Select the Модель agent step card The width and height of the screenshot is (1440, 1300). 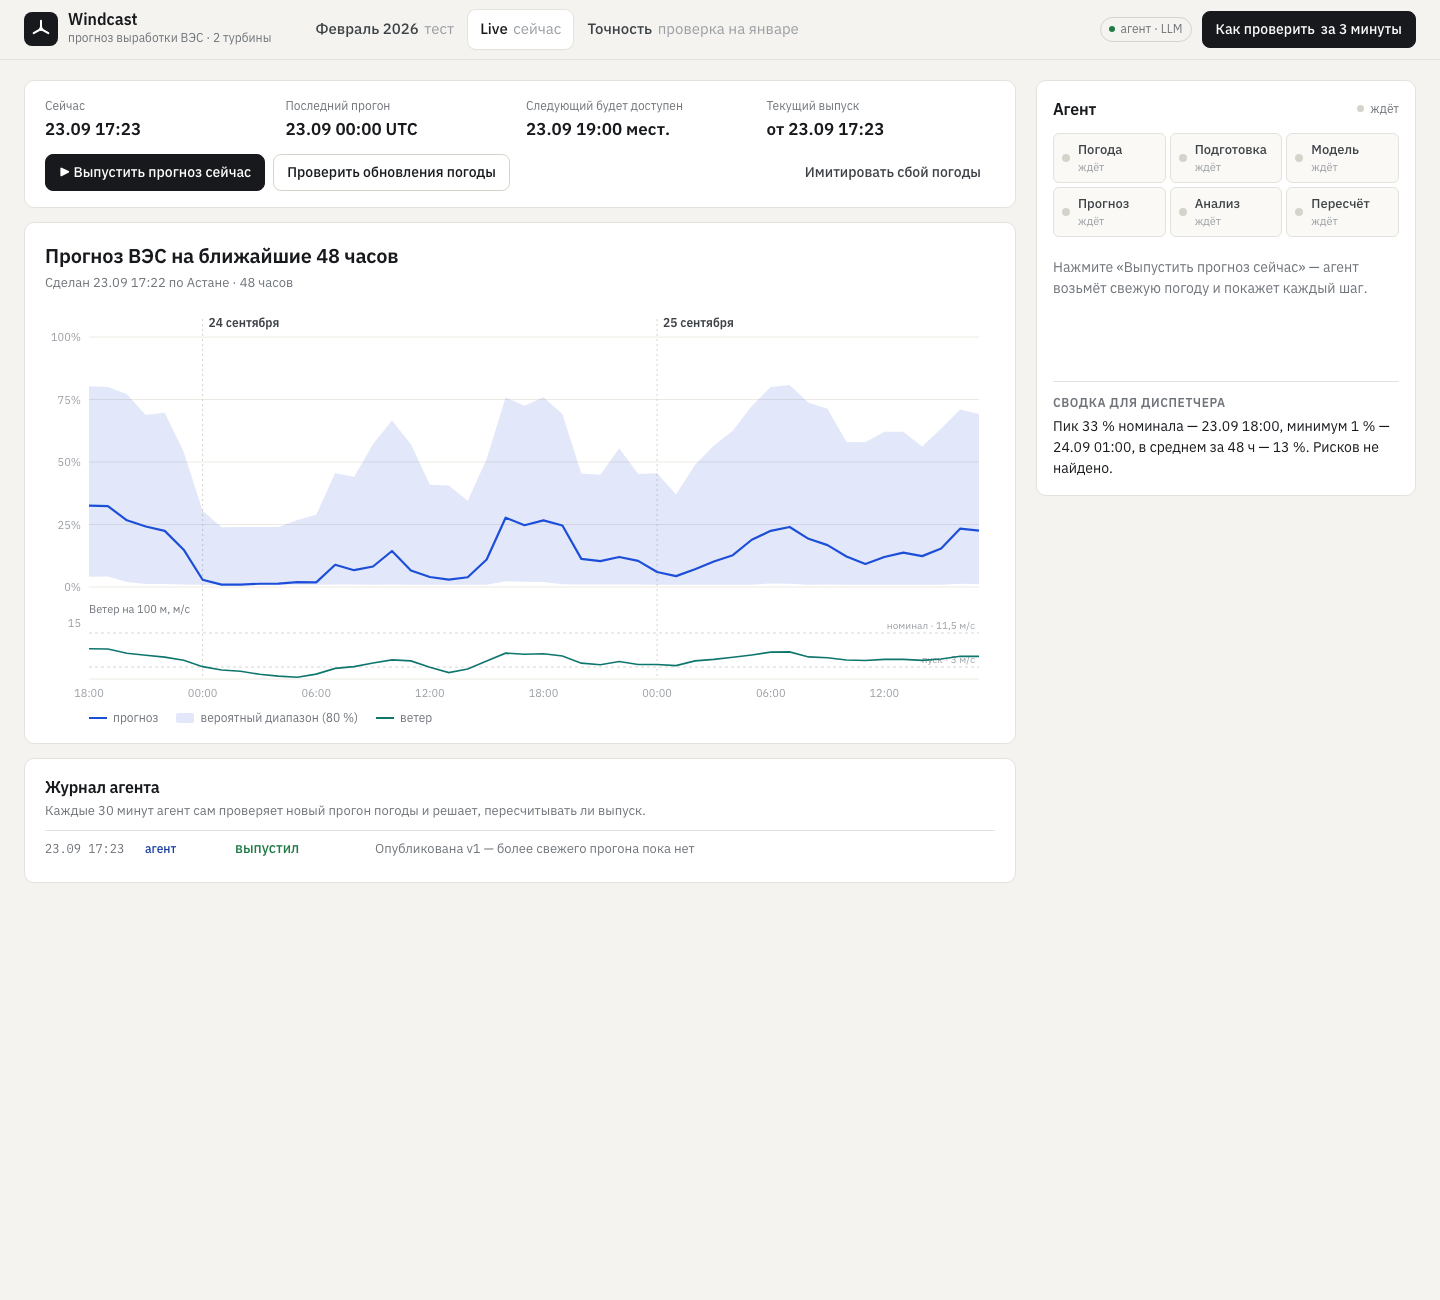click(x=1342, y=158)
